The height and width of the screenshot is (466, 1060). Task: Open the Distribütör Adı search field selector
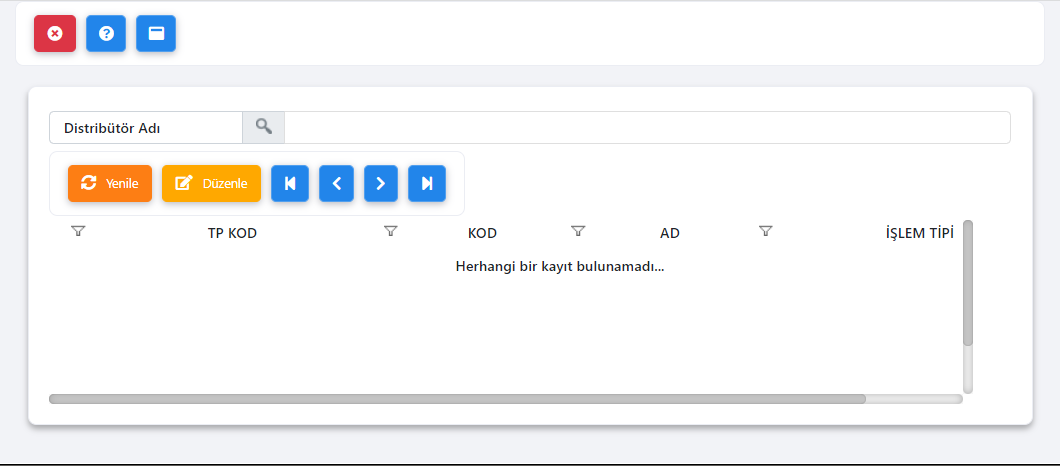(x=146, y=127)
